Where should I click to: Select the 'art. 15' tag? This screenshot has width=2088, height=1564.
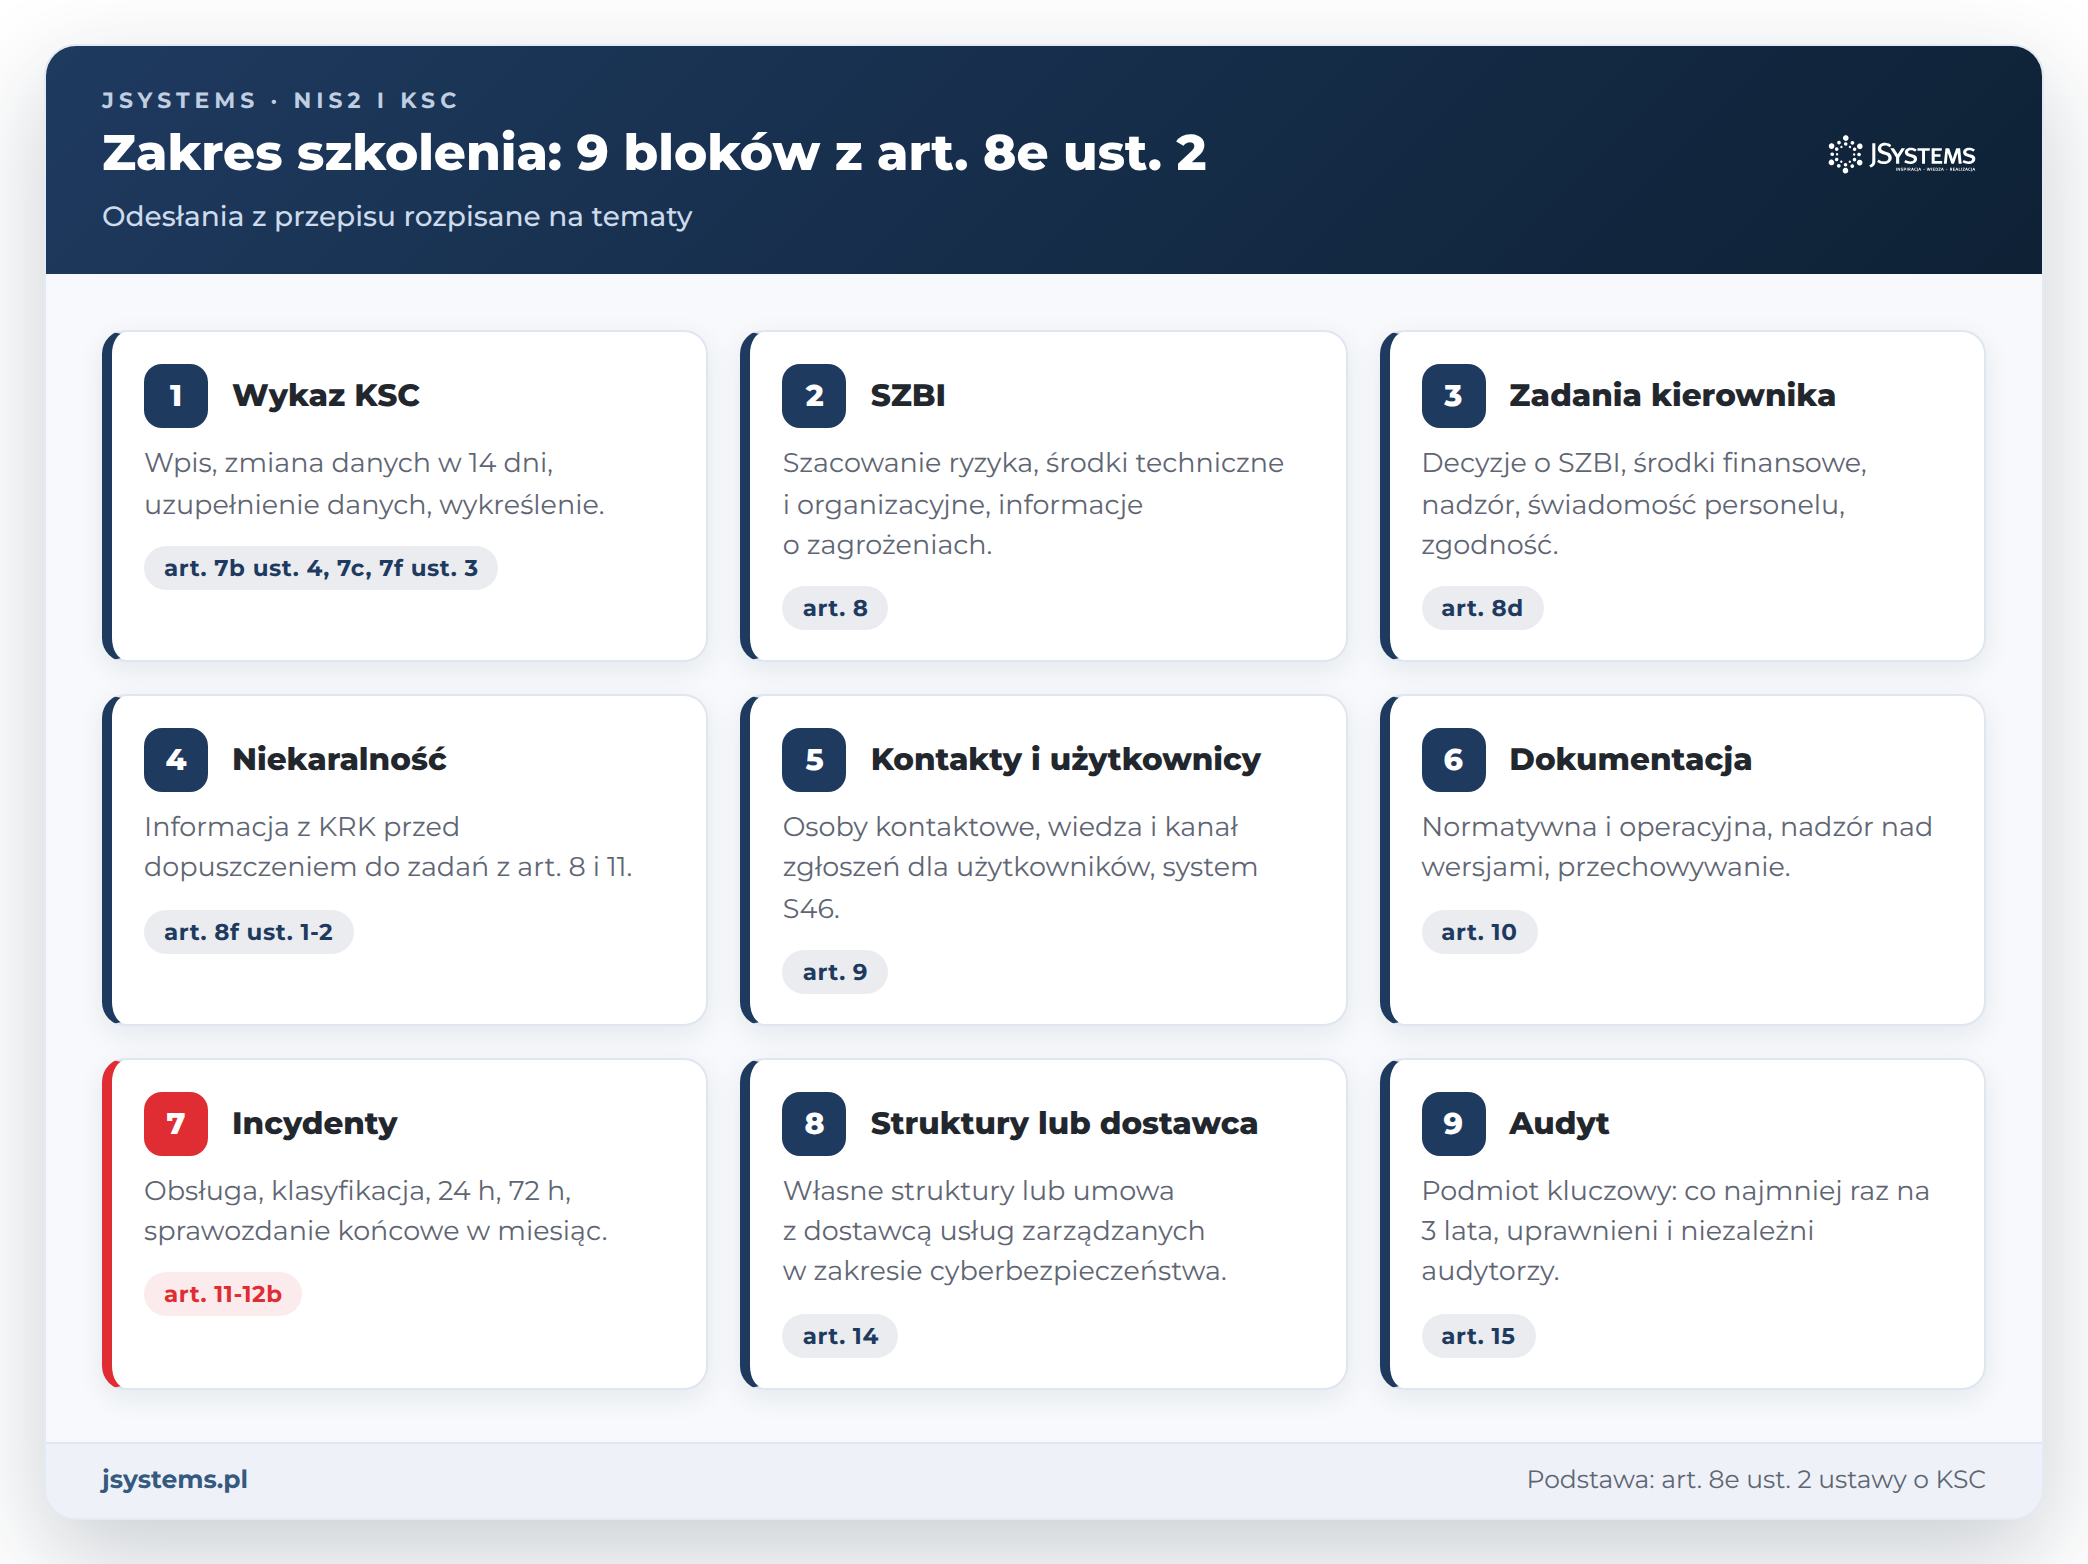tap(1478, 1336)
